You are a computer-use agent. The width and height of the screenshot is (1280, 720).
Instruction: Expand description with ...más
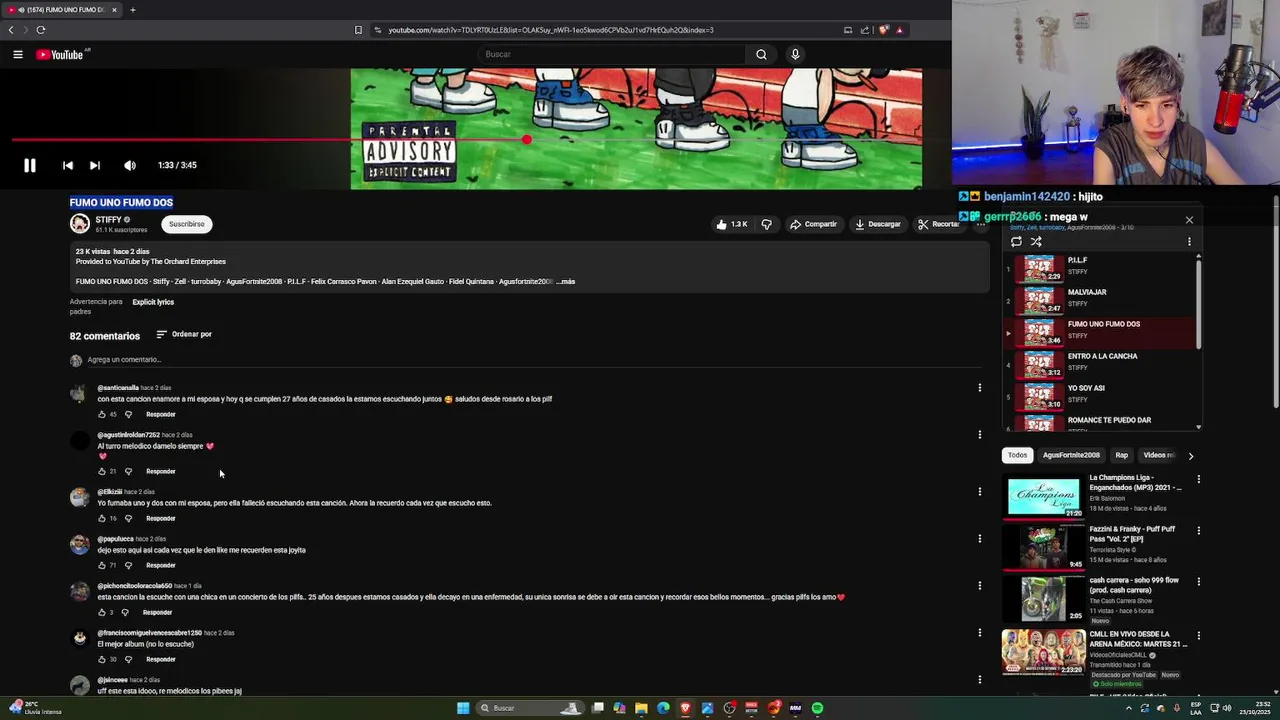tap(566, 282)
